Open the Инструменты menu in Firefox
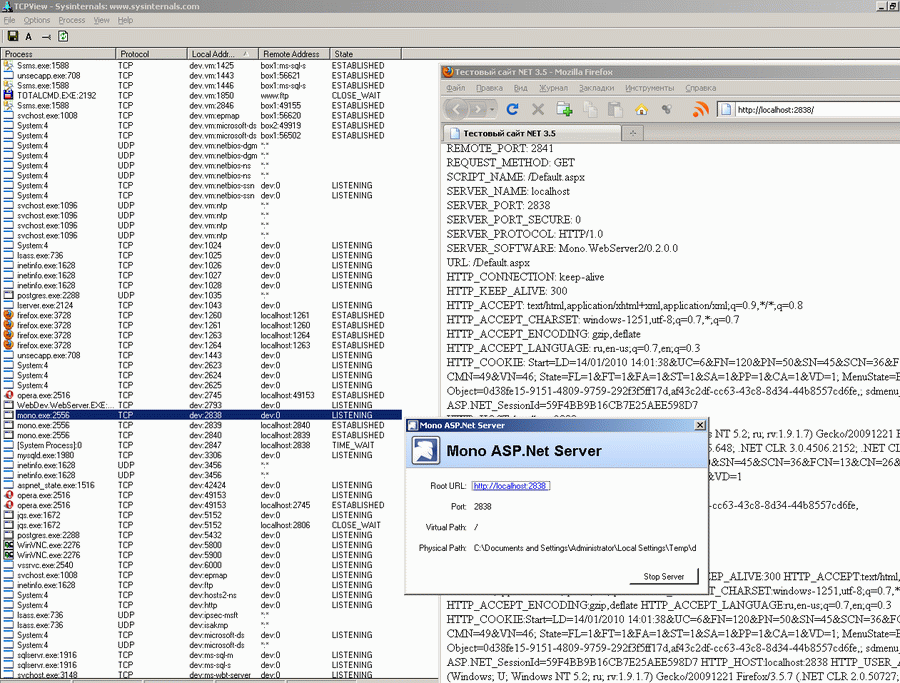 [650, 88]
